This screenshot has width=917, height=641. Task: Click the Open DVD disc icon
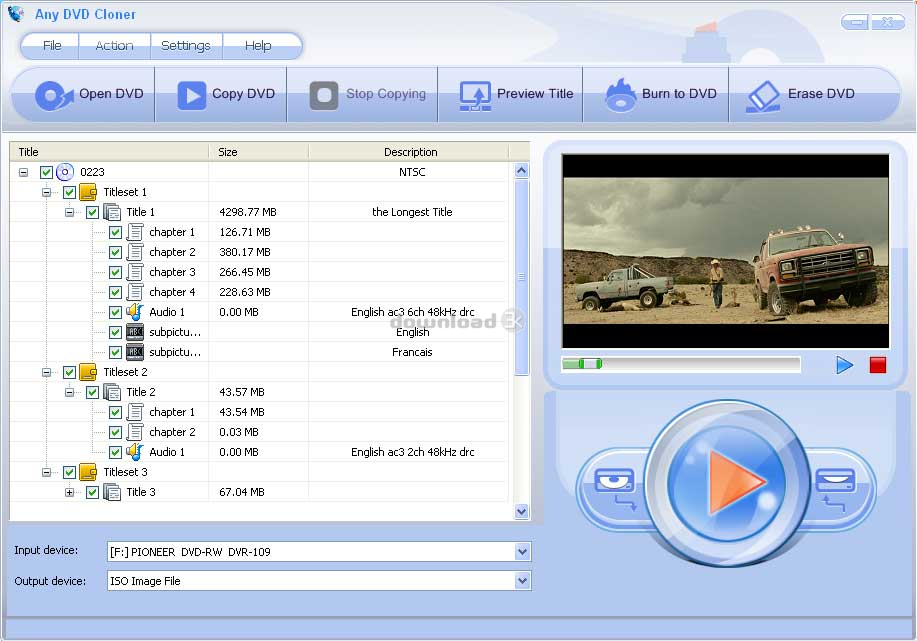click(x=54, y=95)
